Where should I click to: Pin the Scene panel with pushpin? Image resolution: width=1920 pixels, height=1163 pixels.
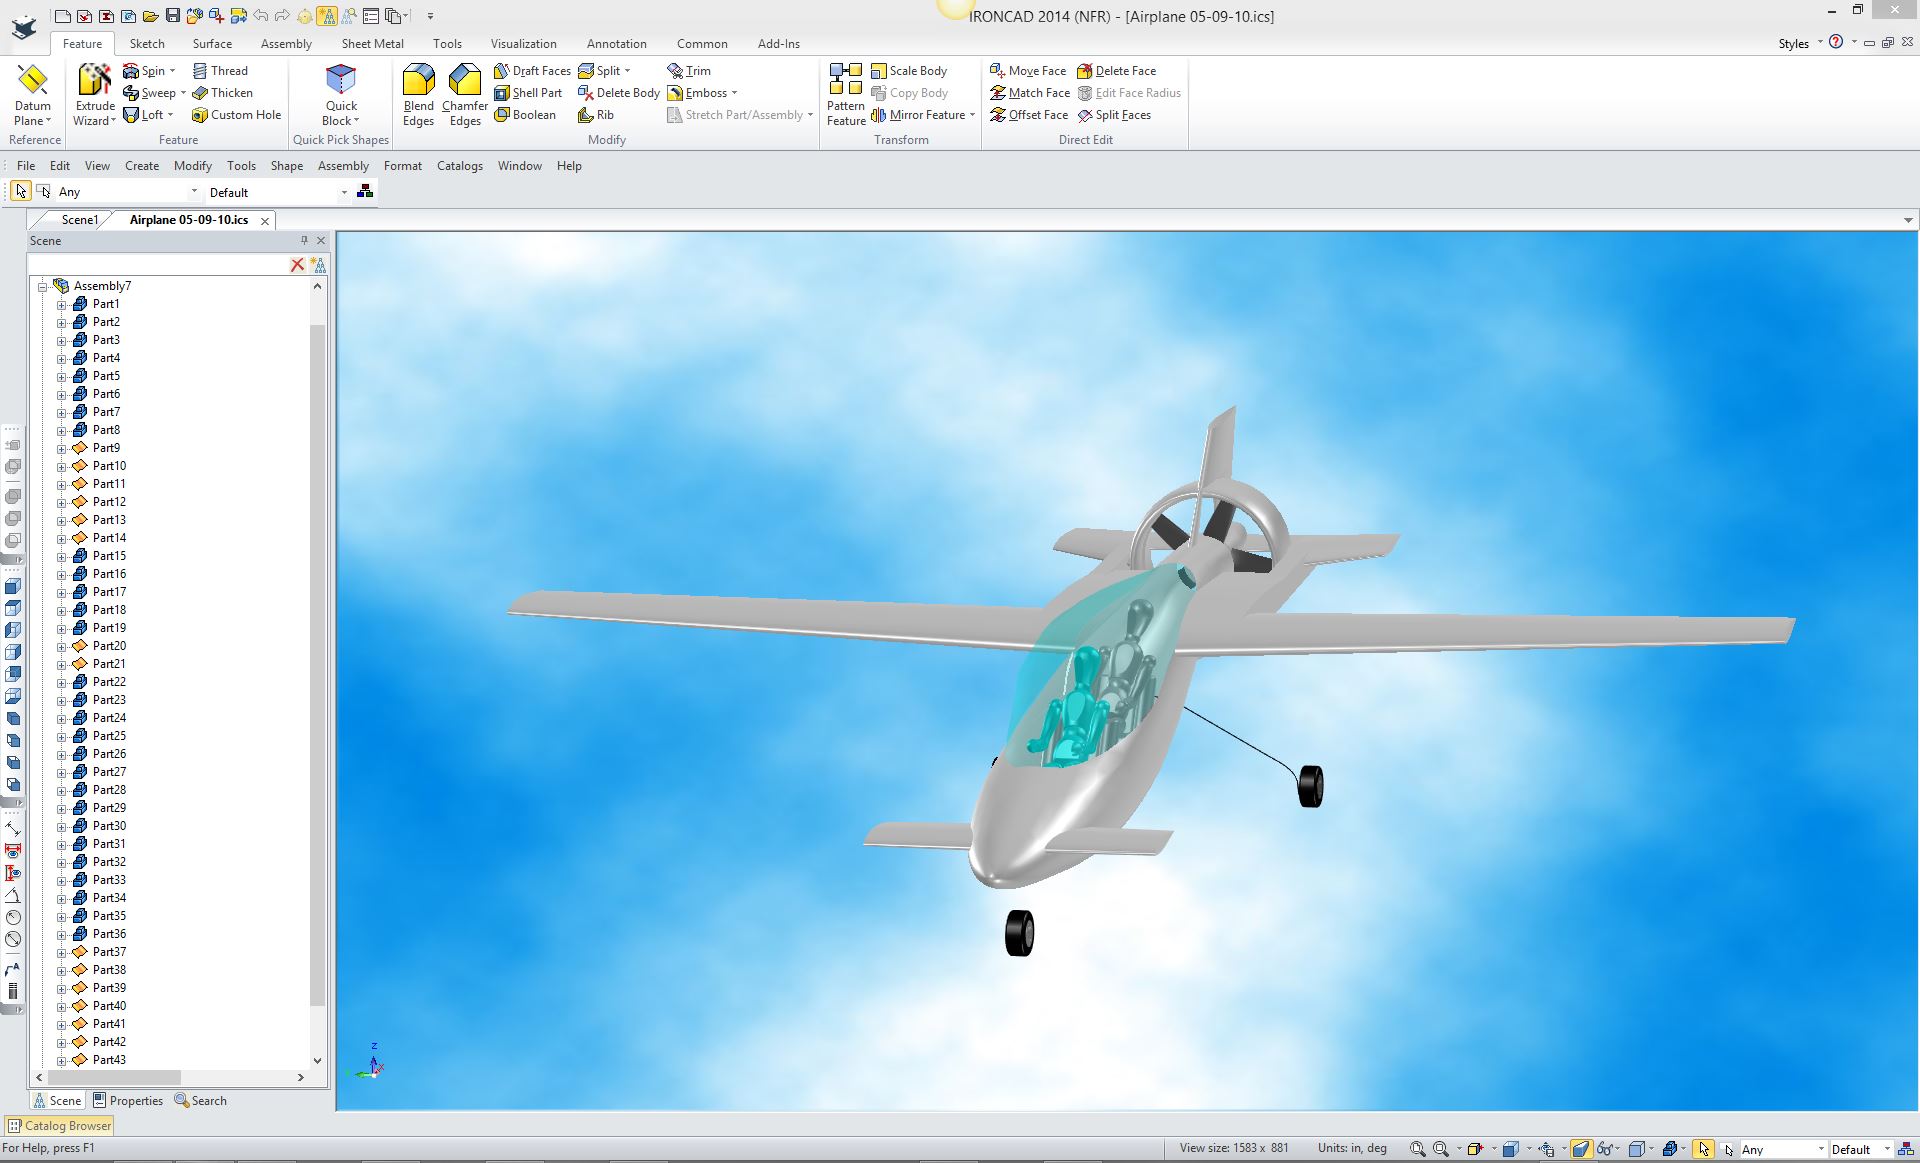click(x=304, y=240)
